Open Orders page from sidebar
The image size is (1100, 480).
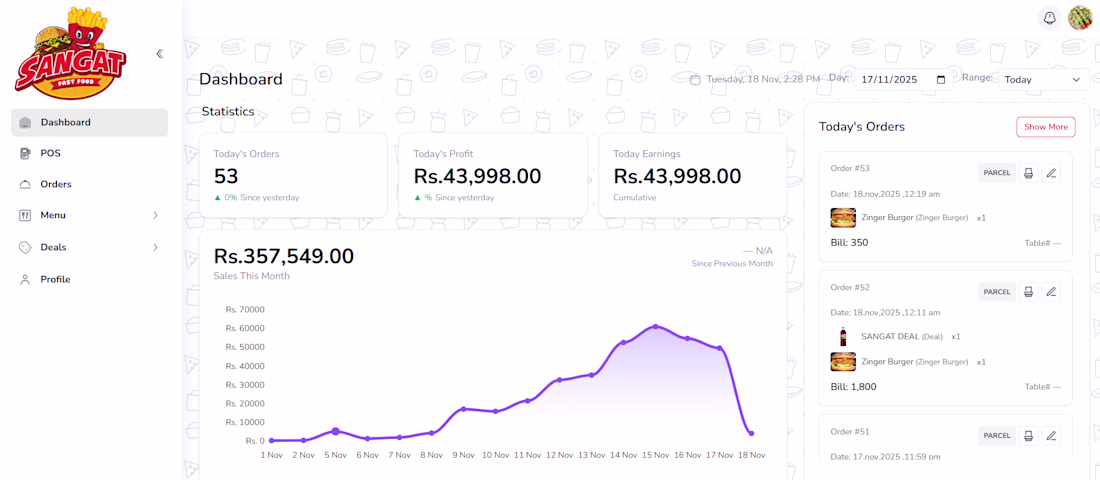coord(56,184)
